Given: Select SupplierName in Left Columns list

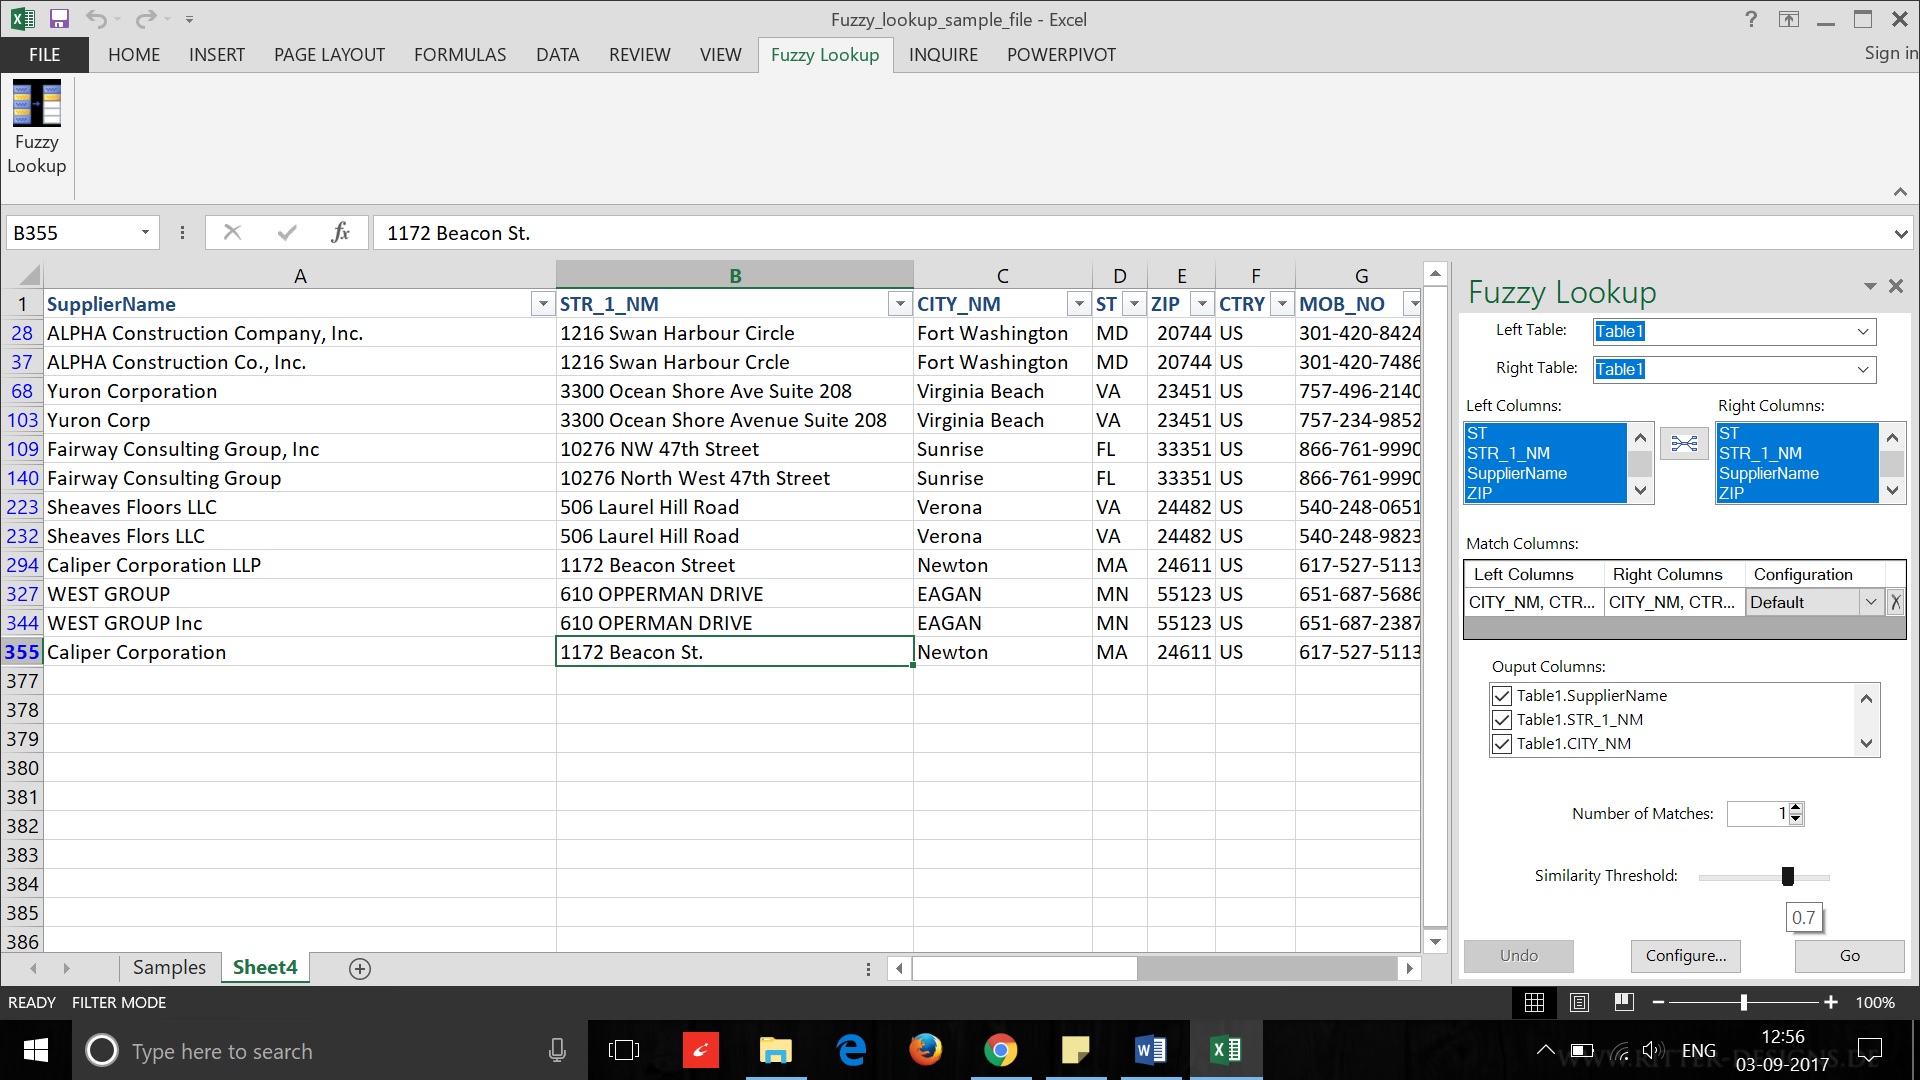Looking at the screenshot, I should coord(1517,473).
